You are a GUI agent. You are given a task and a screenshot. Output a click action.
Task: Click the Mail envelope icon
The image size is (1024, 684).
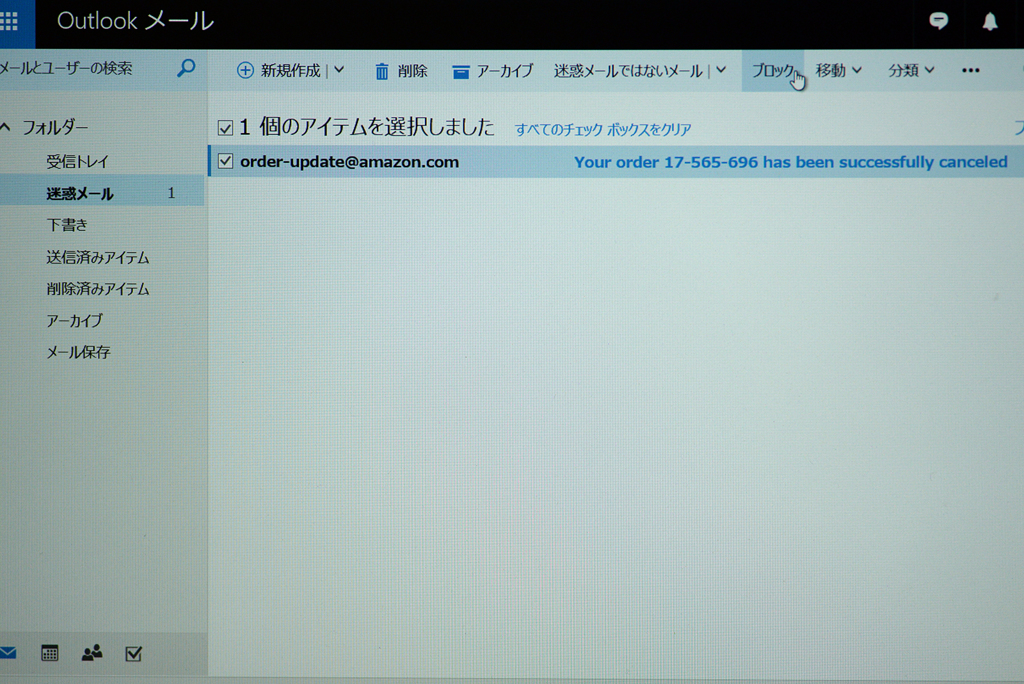pyautogui.click(x=8, y=653)
